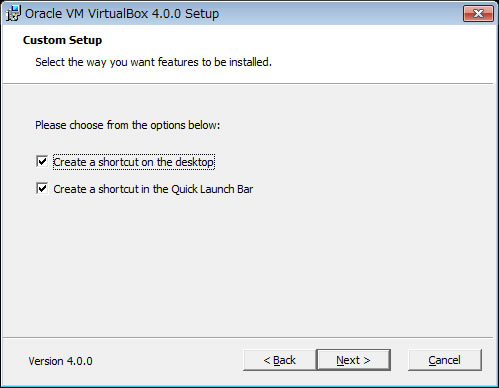Click the VirtualBox installer icon in title bar

[13, 13]
